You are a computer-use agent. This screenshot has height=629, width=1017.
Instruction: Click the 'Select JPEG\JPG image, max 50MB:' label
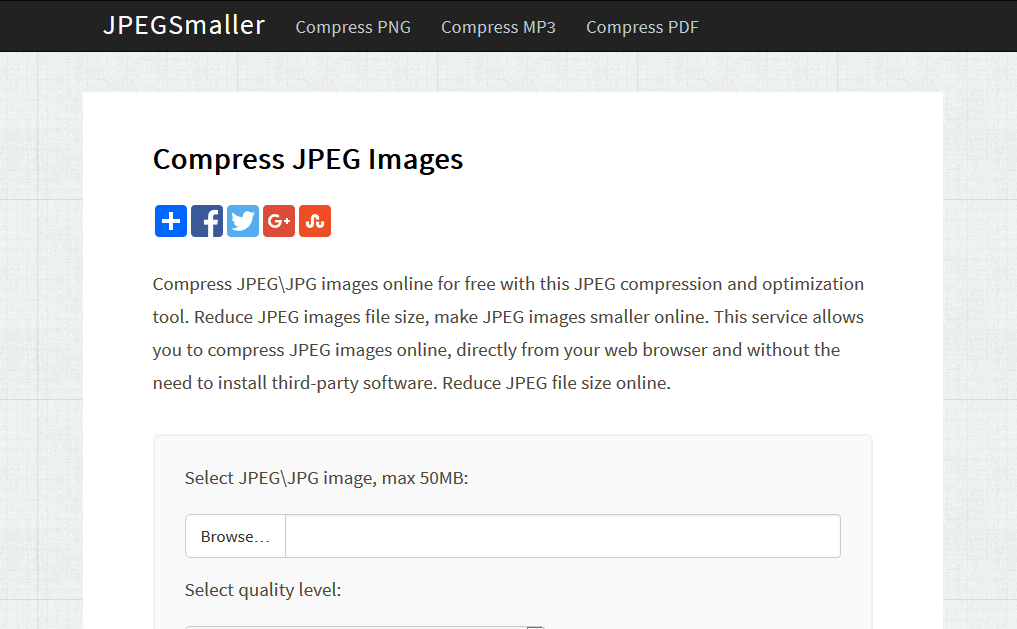click(x=326, y=478)
